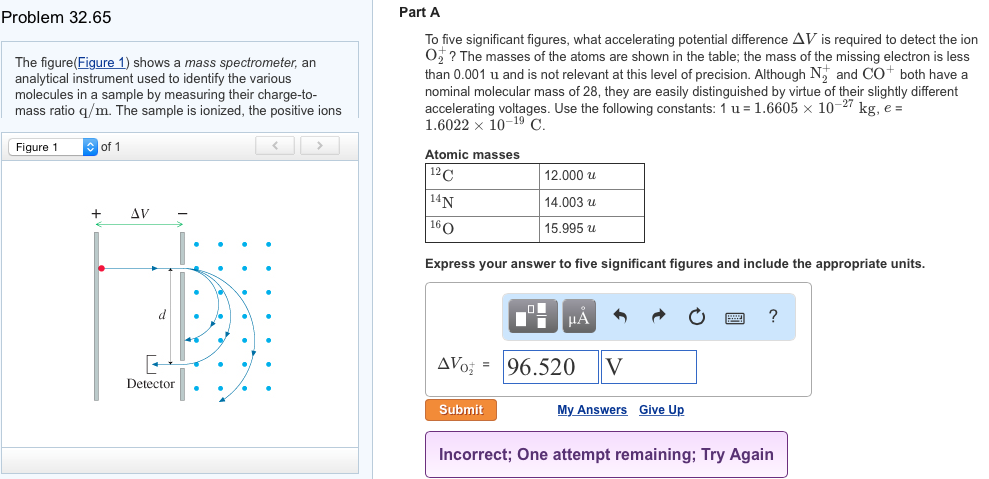This screenshot has width=989, height=479.
Task: Click the answer value field showing 96.520
Action: pos(551,367)
